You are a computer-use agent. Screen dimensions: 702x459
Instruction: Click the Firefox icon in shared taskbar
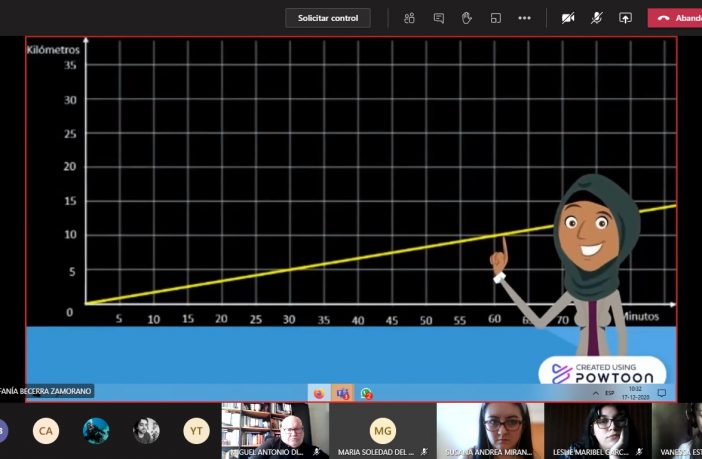tap(319, 393)
